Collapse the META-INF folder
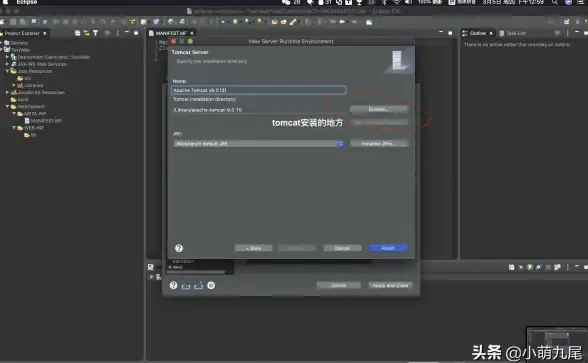 click(14, 114)
